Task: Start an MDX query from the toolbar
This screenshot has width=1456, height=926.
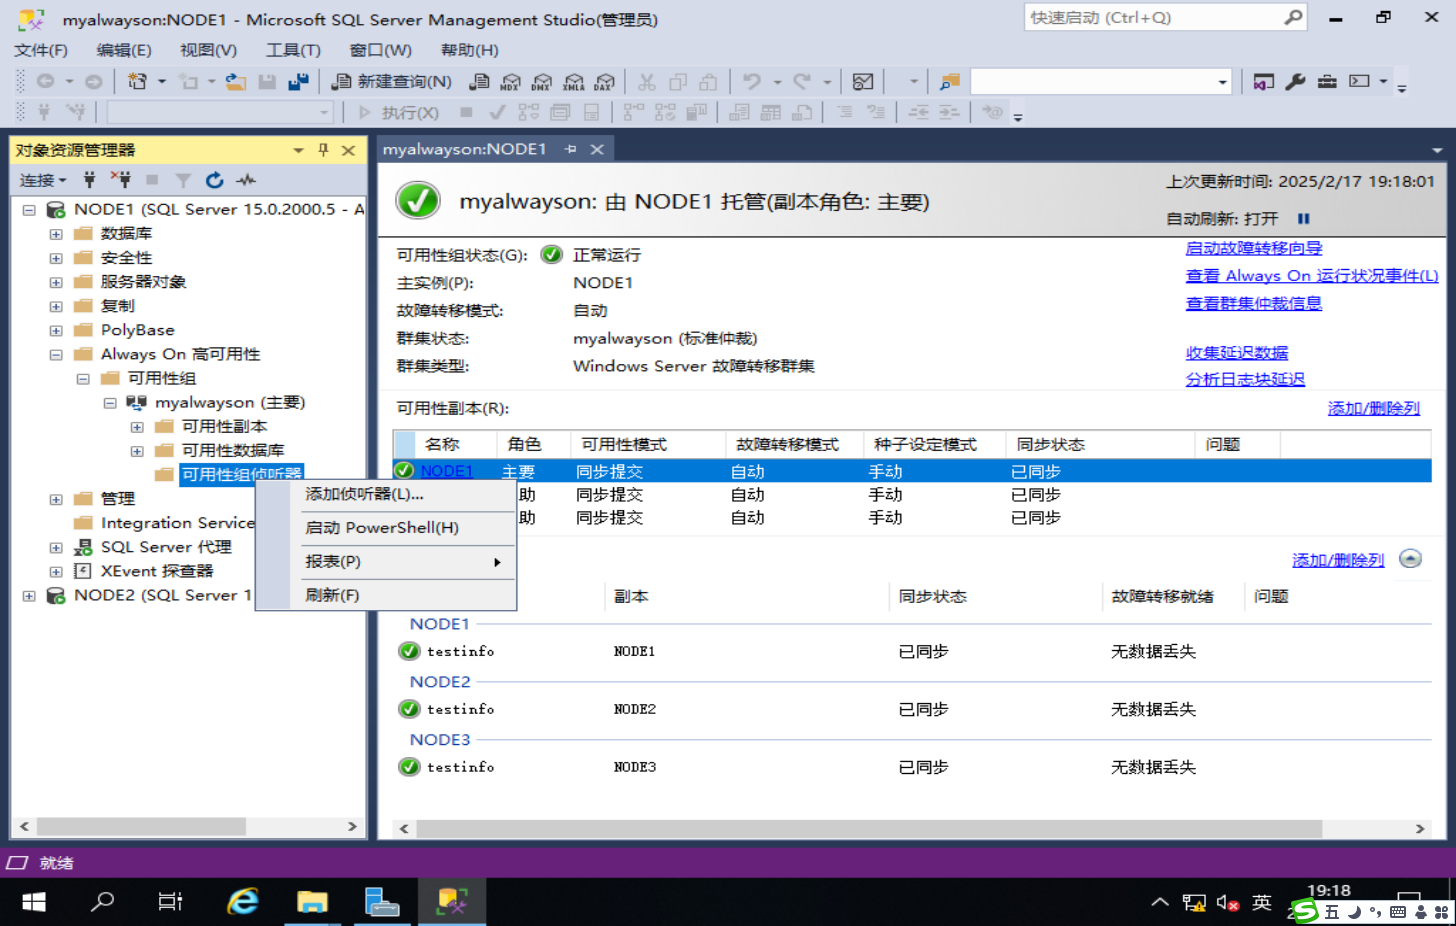Action: (511, 82)
